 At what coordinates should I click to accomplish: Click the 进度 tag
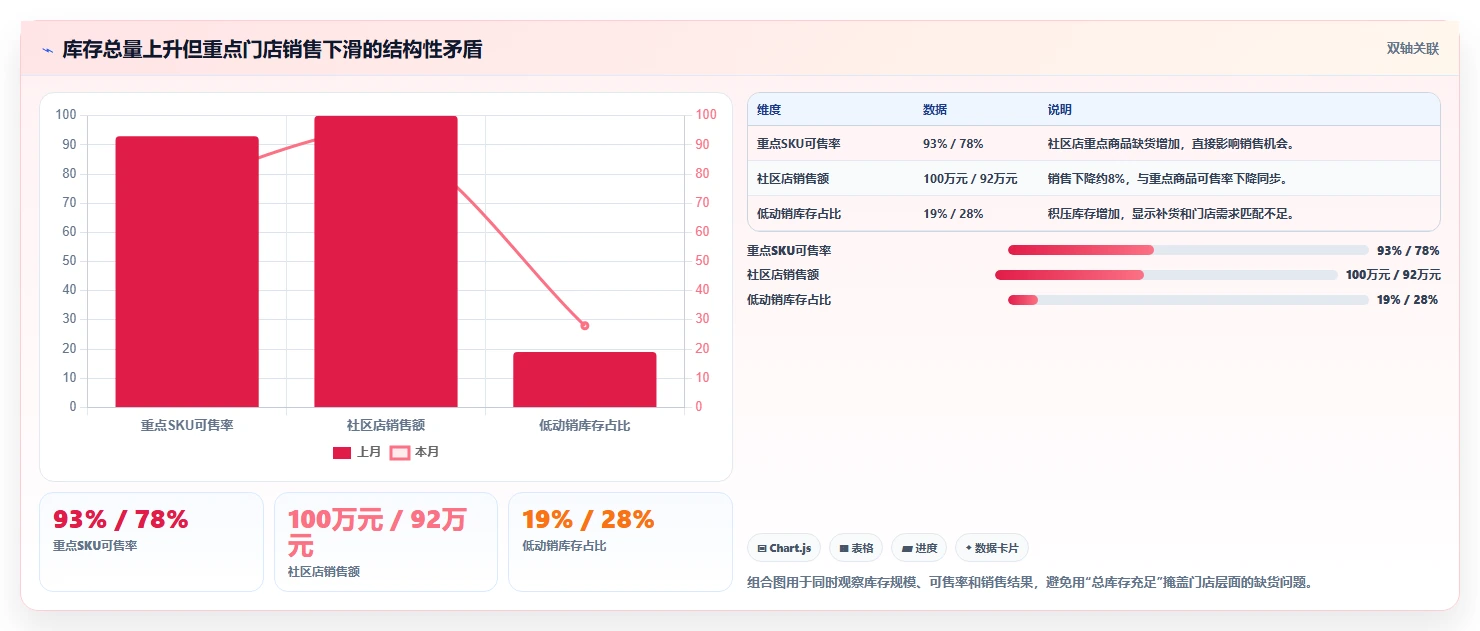point(919,548)
